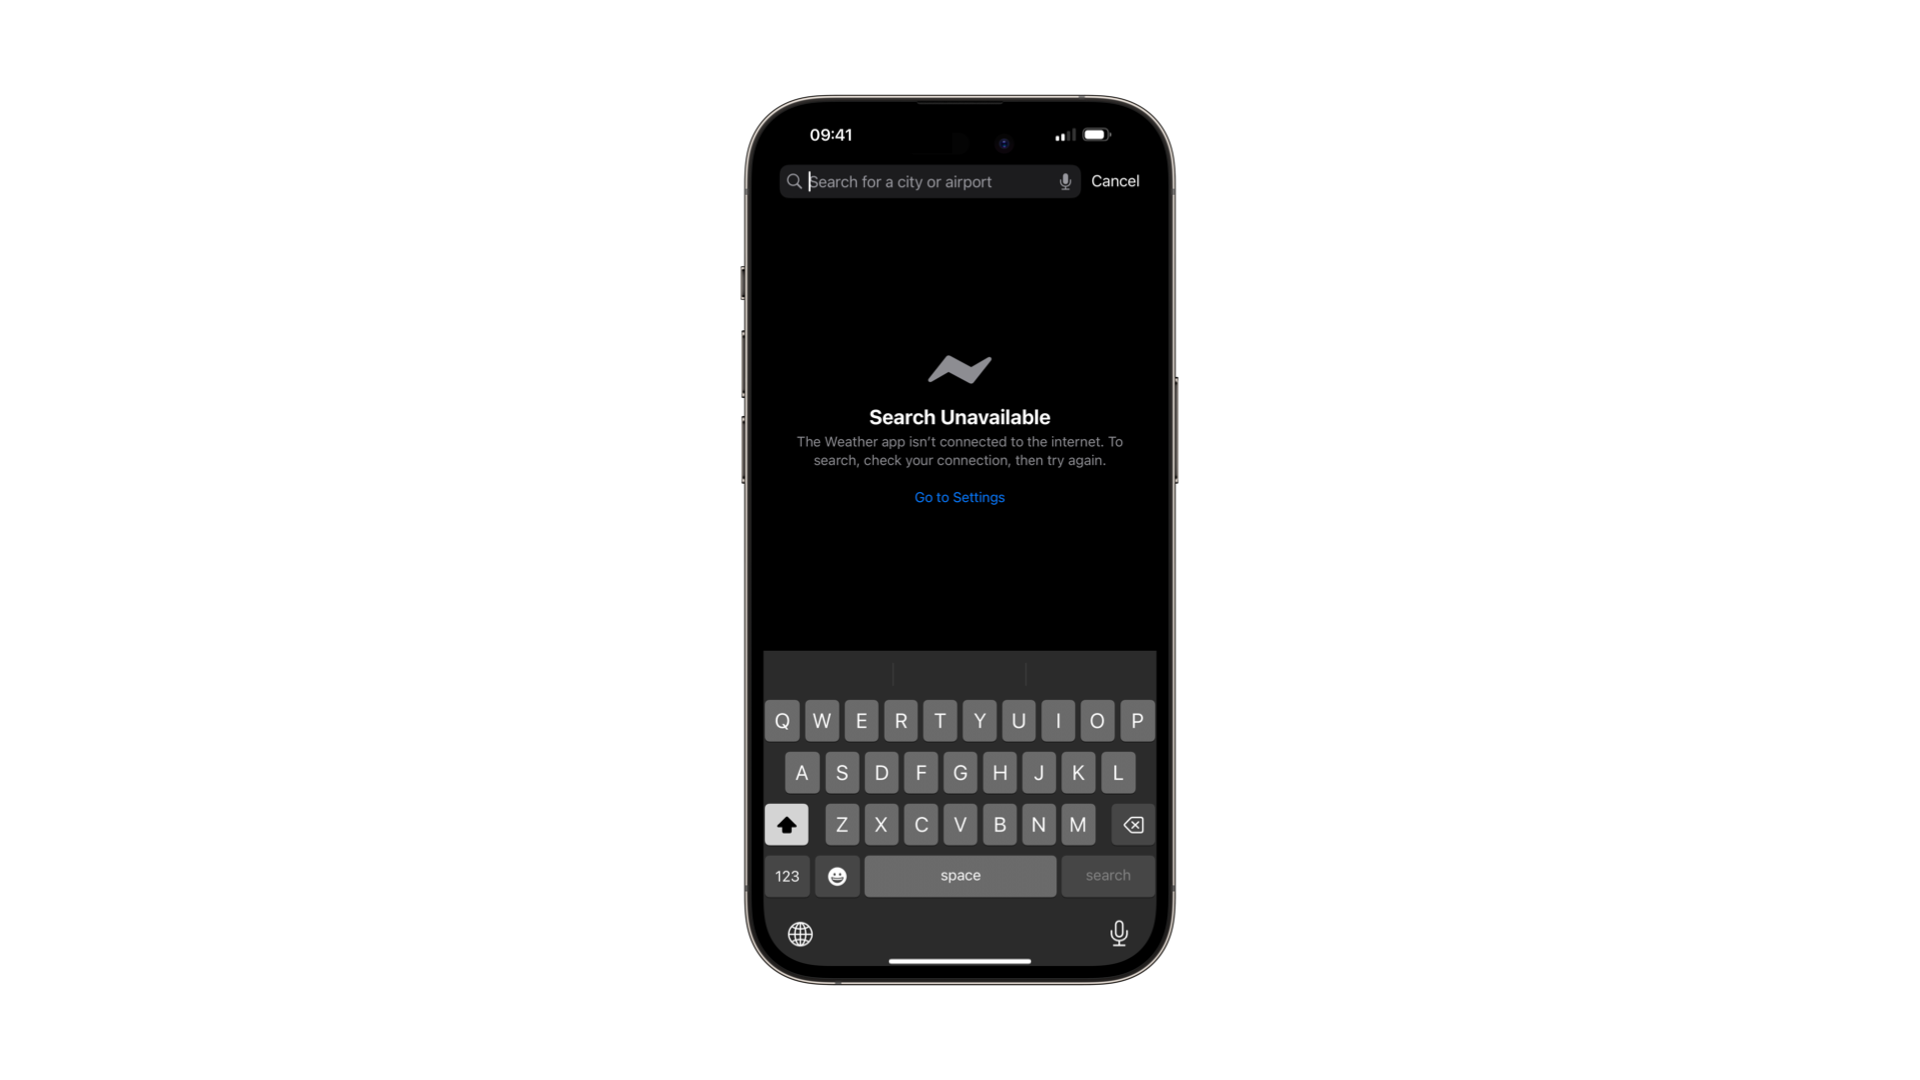Tap the emoji smiley face icon

point(836,876)
